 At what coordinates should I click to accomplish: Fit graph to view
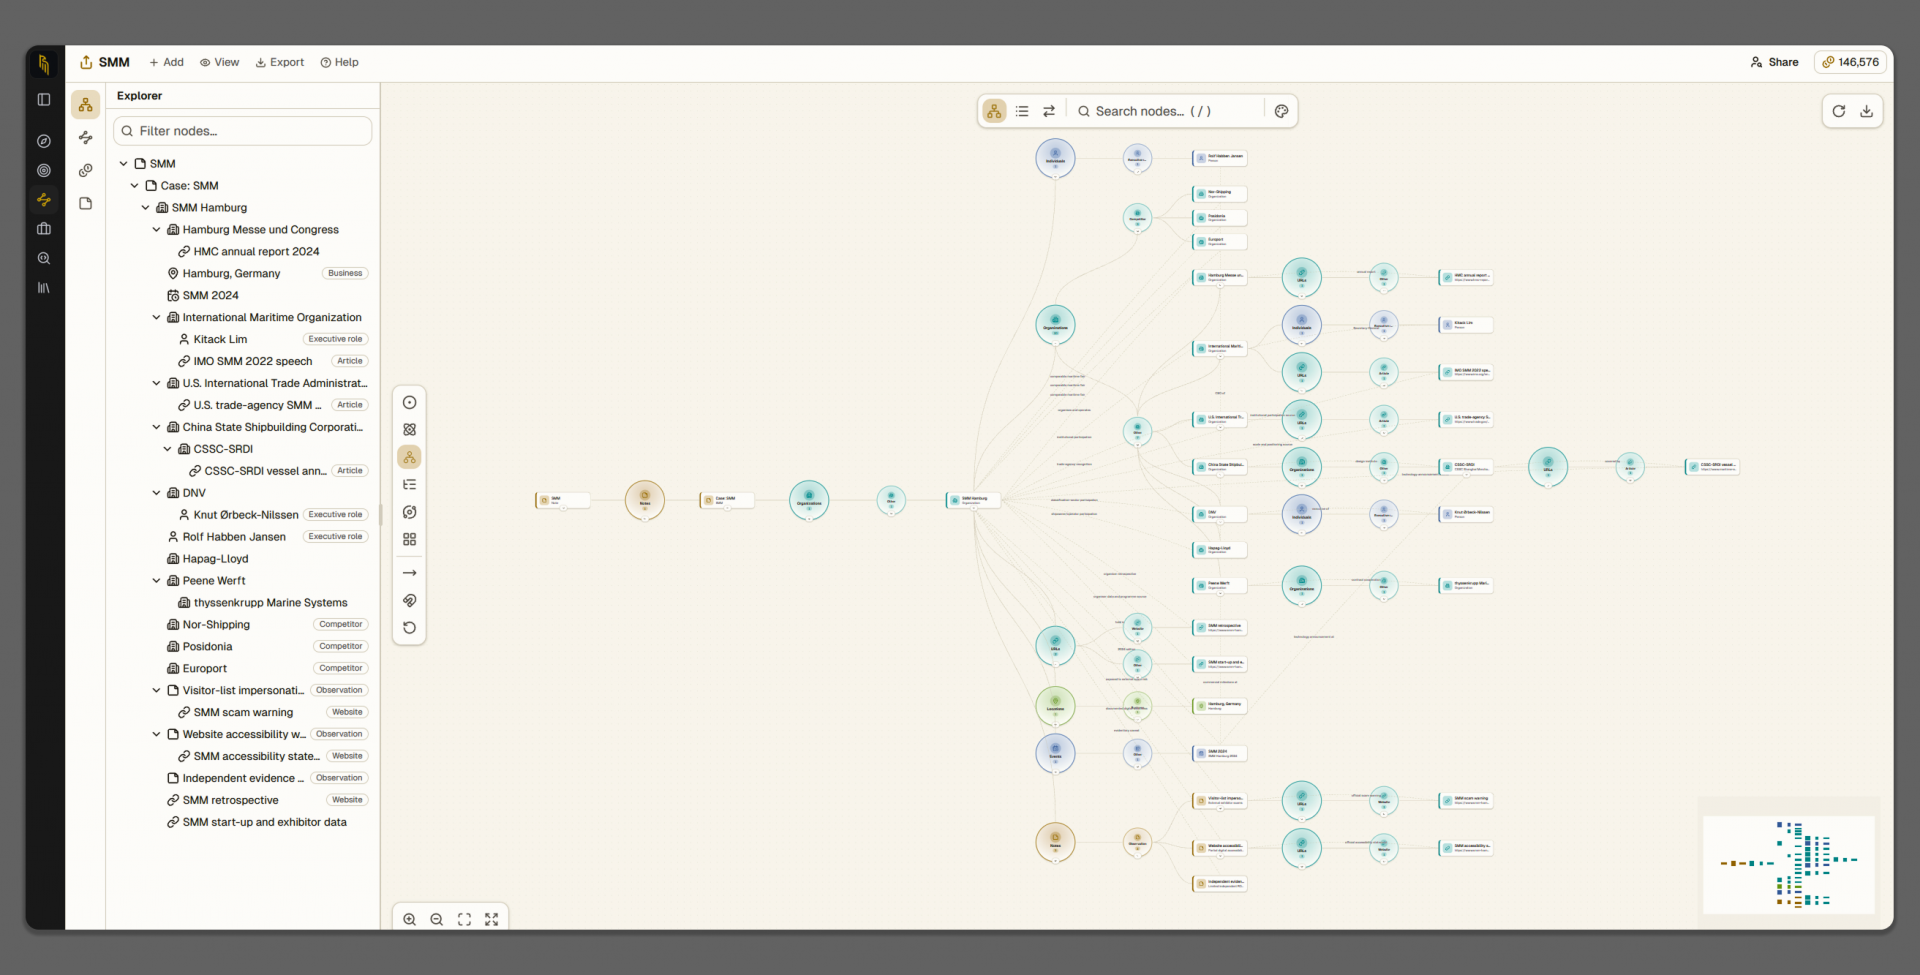[x=465, y=919]
